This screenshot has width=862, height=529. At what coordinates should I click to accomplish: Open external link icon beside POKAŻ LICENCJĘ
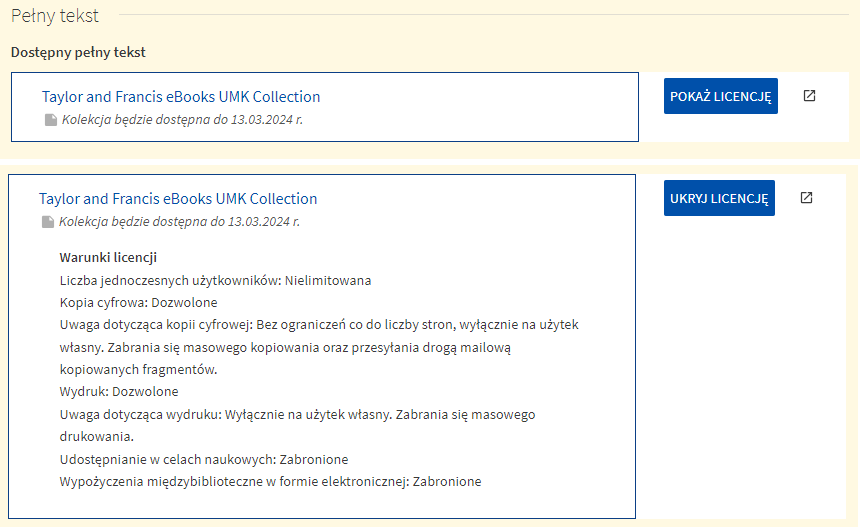(809, 96)
